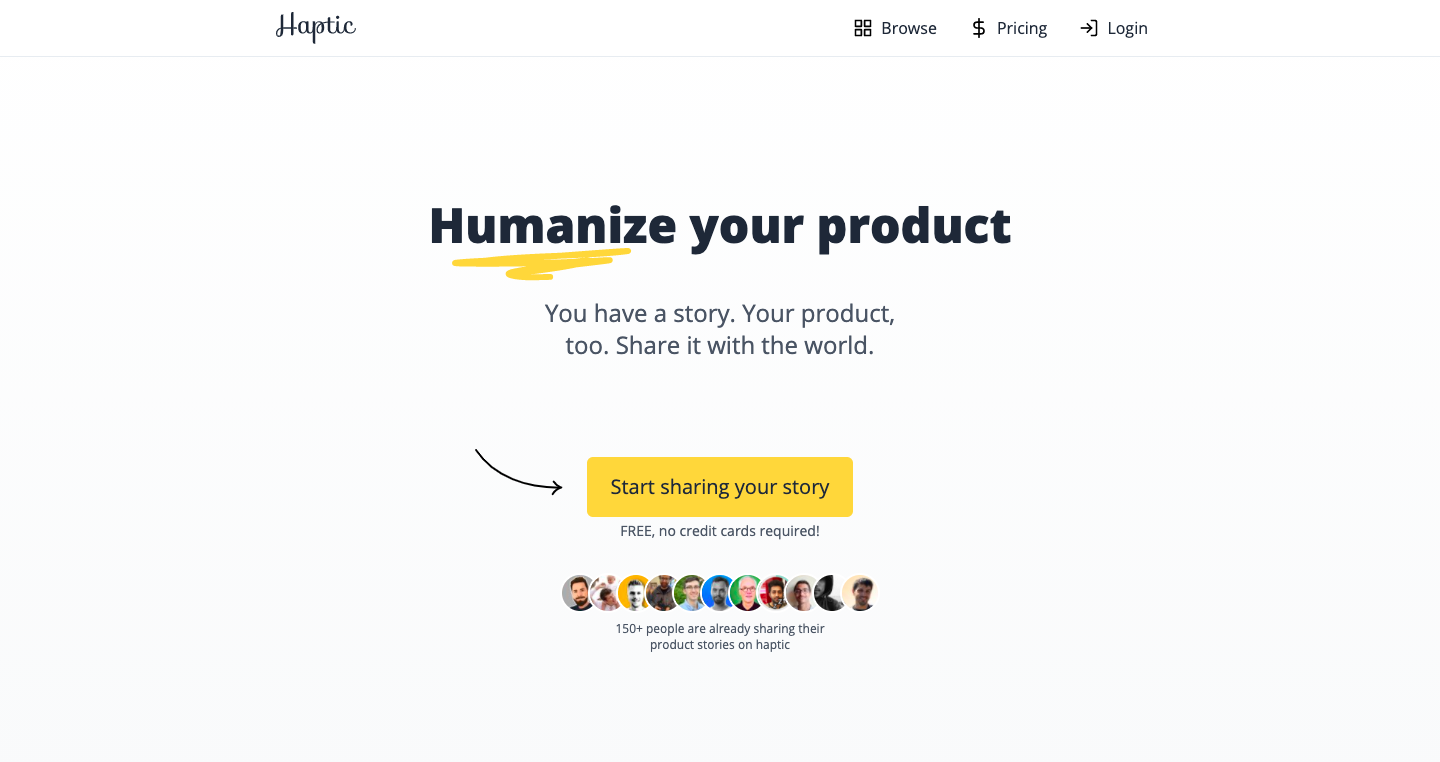This screenshot has width=1440, height=762.
Task: Click the avatar showing a person with baby
Action: point(605,593)
